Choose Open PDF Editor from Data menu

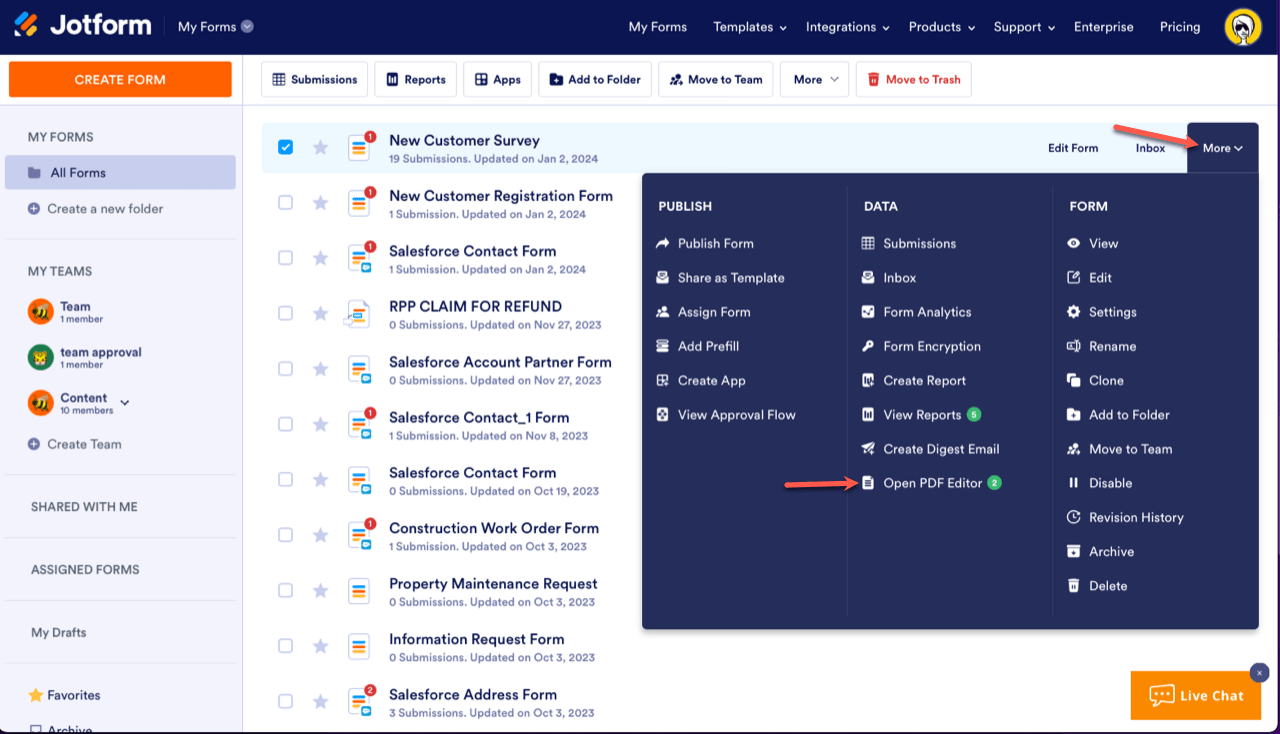pos(931,483)
